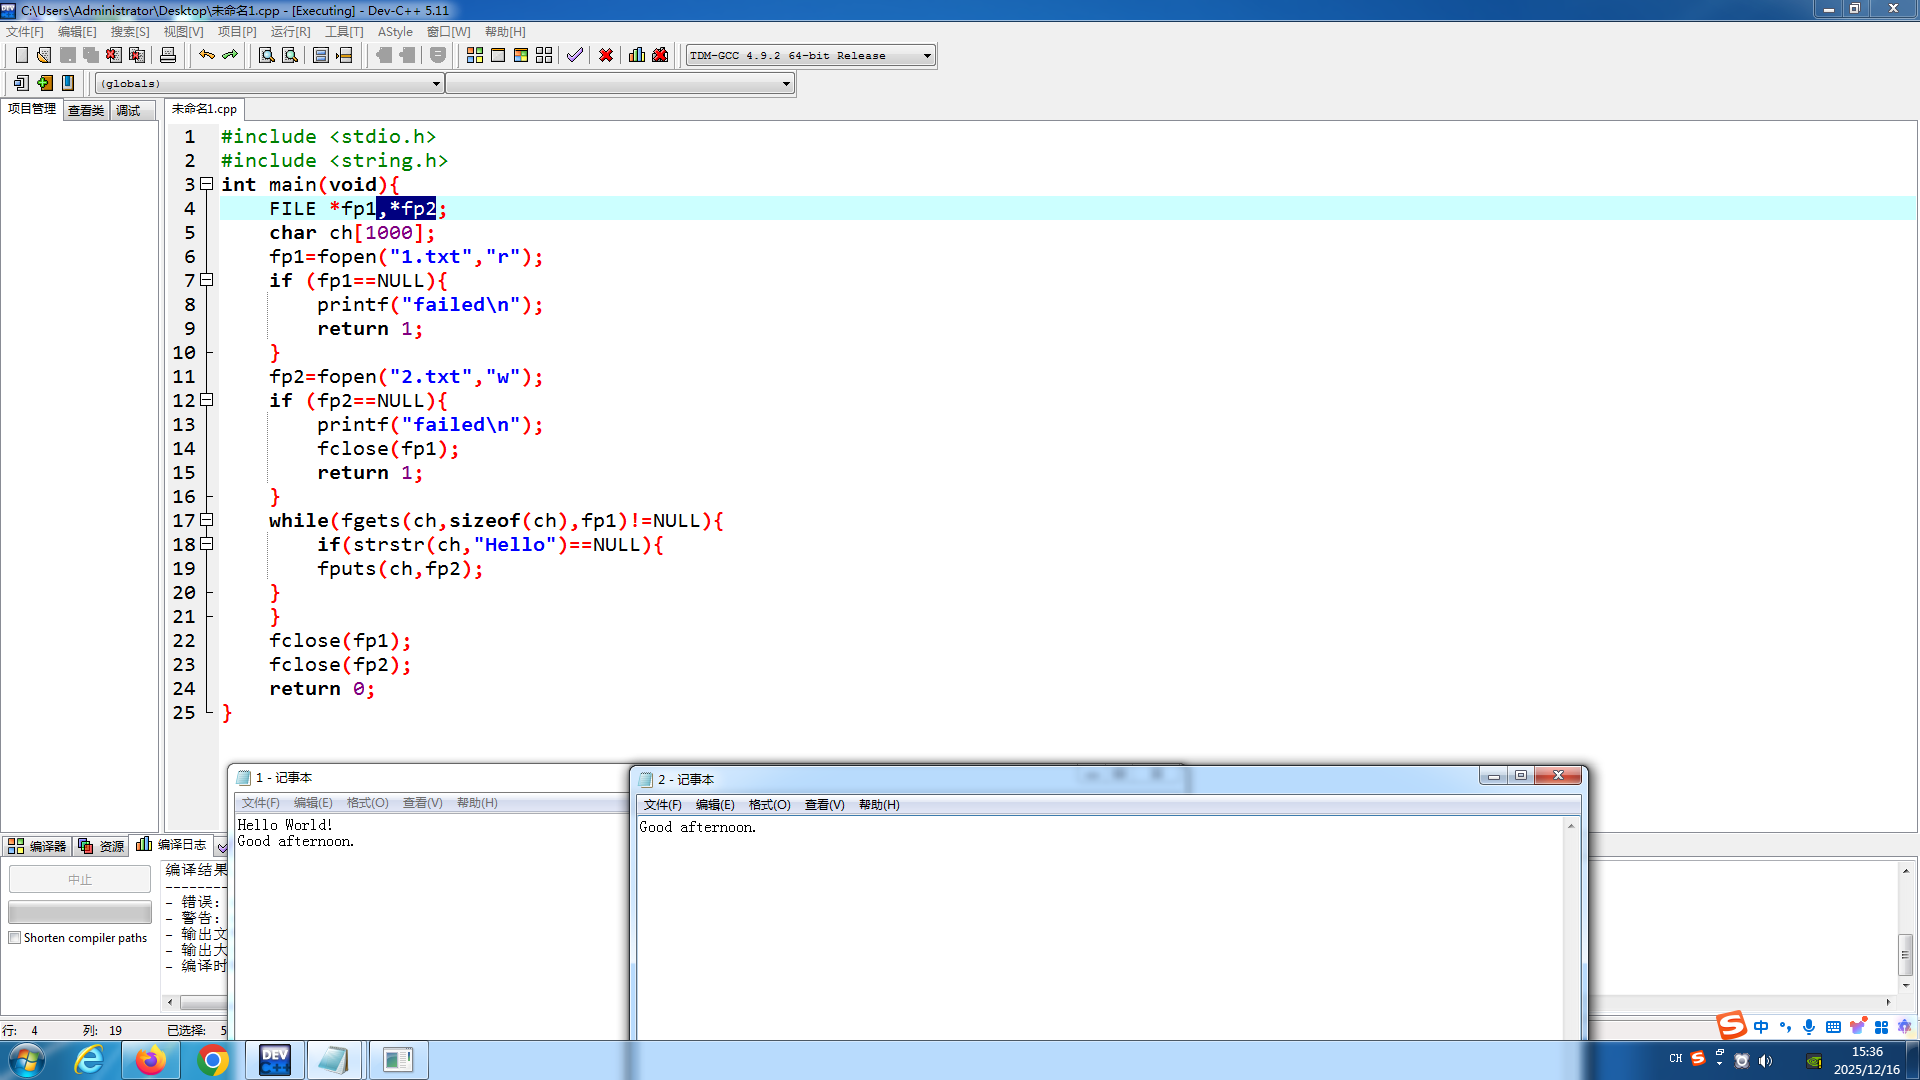Open the (globals) scope dropdown
This screenshot has height=1080, width=1920.
tap(436, 84)
